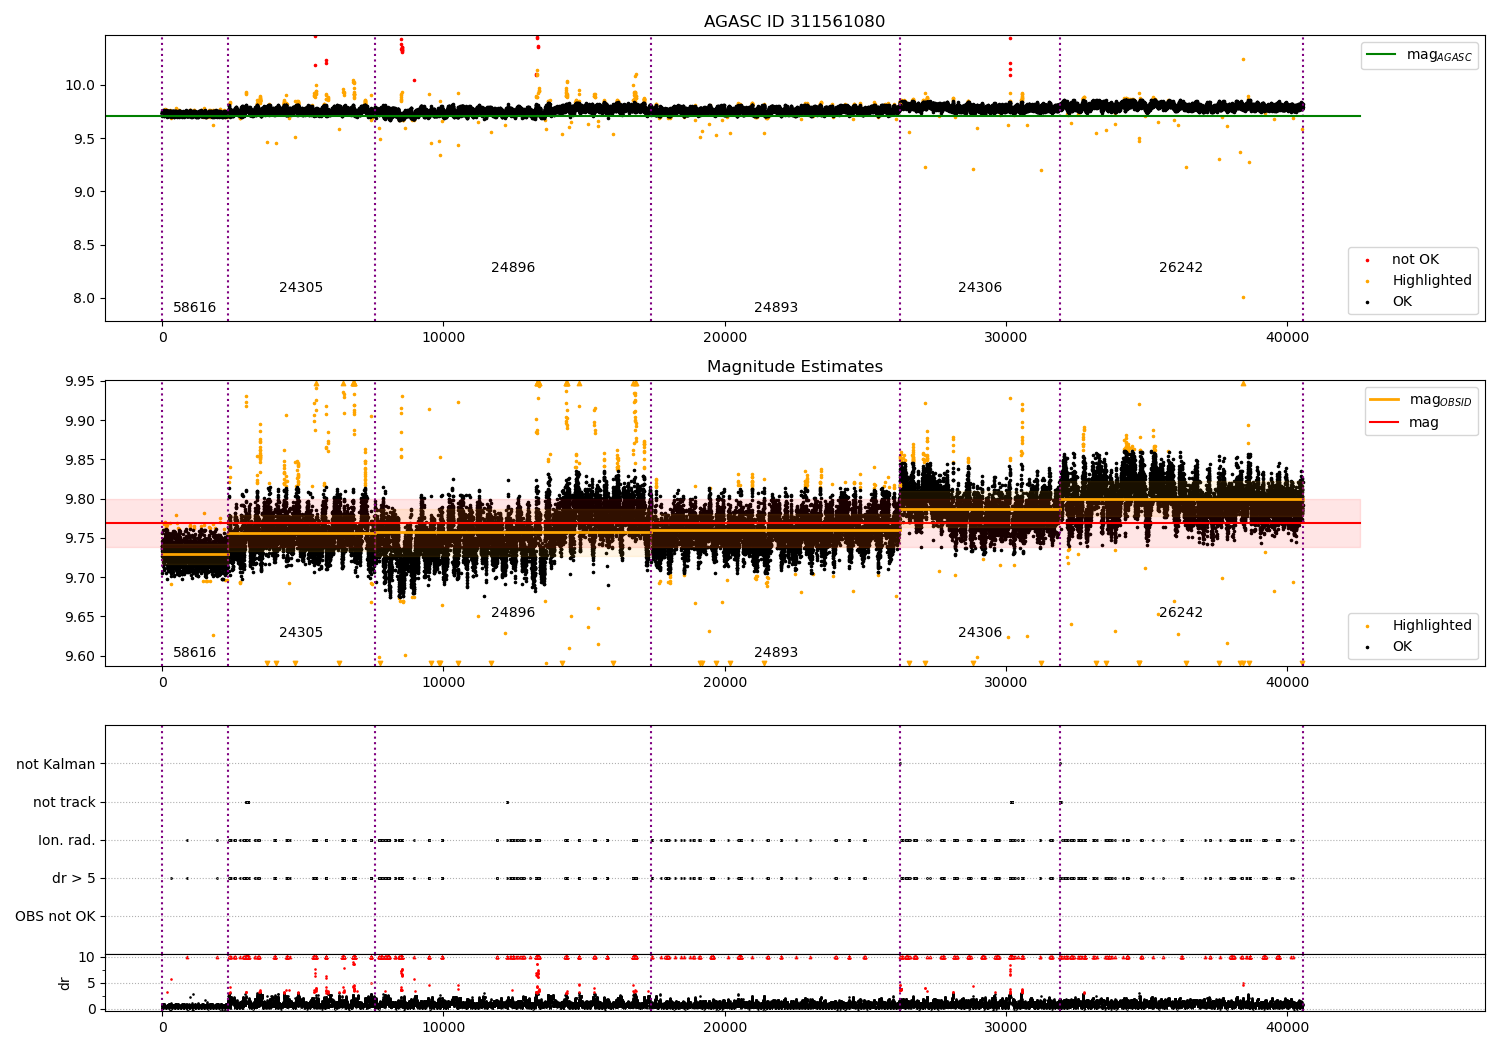Click the 9.95 y-axis tick label
Viewport: 1500px width, 1050px height.
pyautogui.click(x=80, y=382)
